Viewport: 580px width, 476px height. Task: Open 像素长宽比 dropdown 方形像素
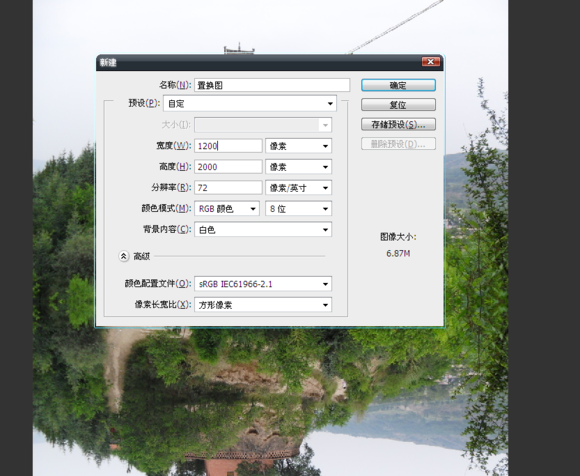click(263, 305)
